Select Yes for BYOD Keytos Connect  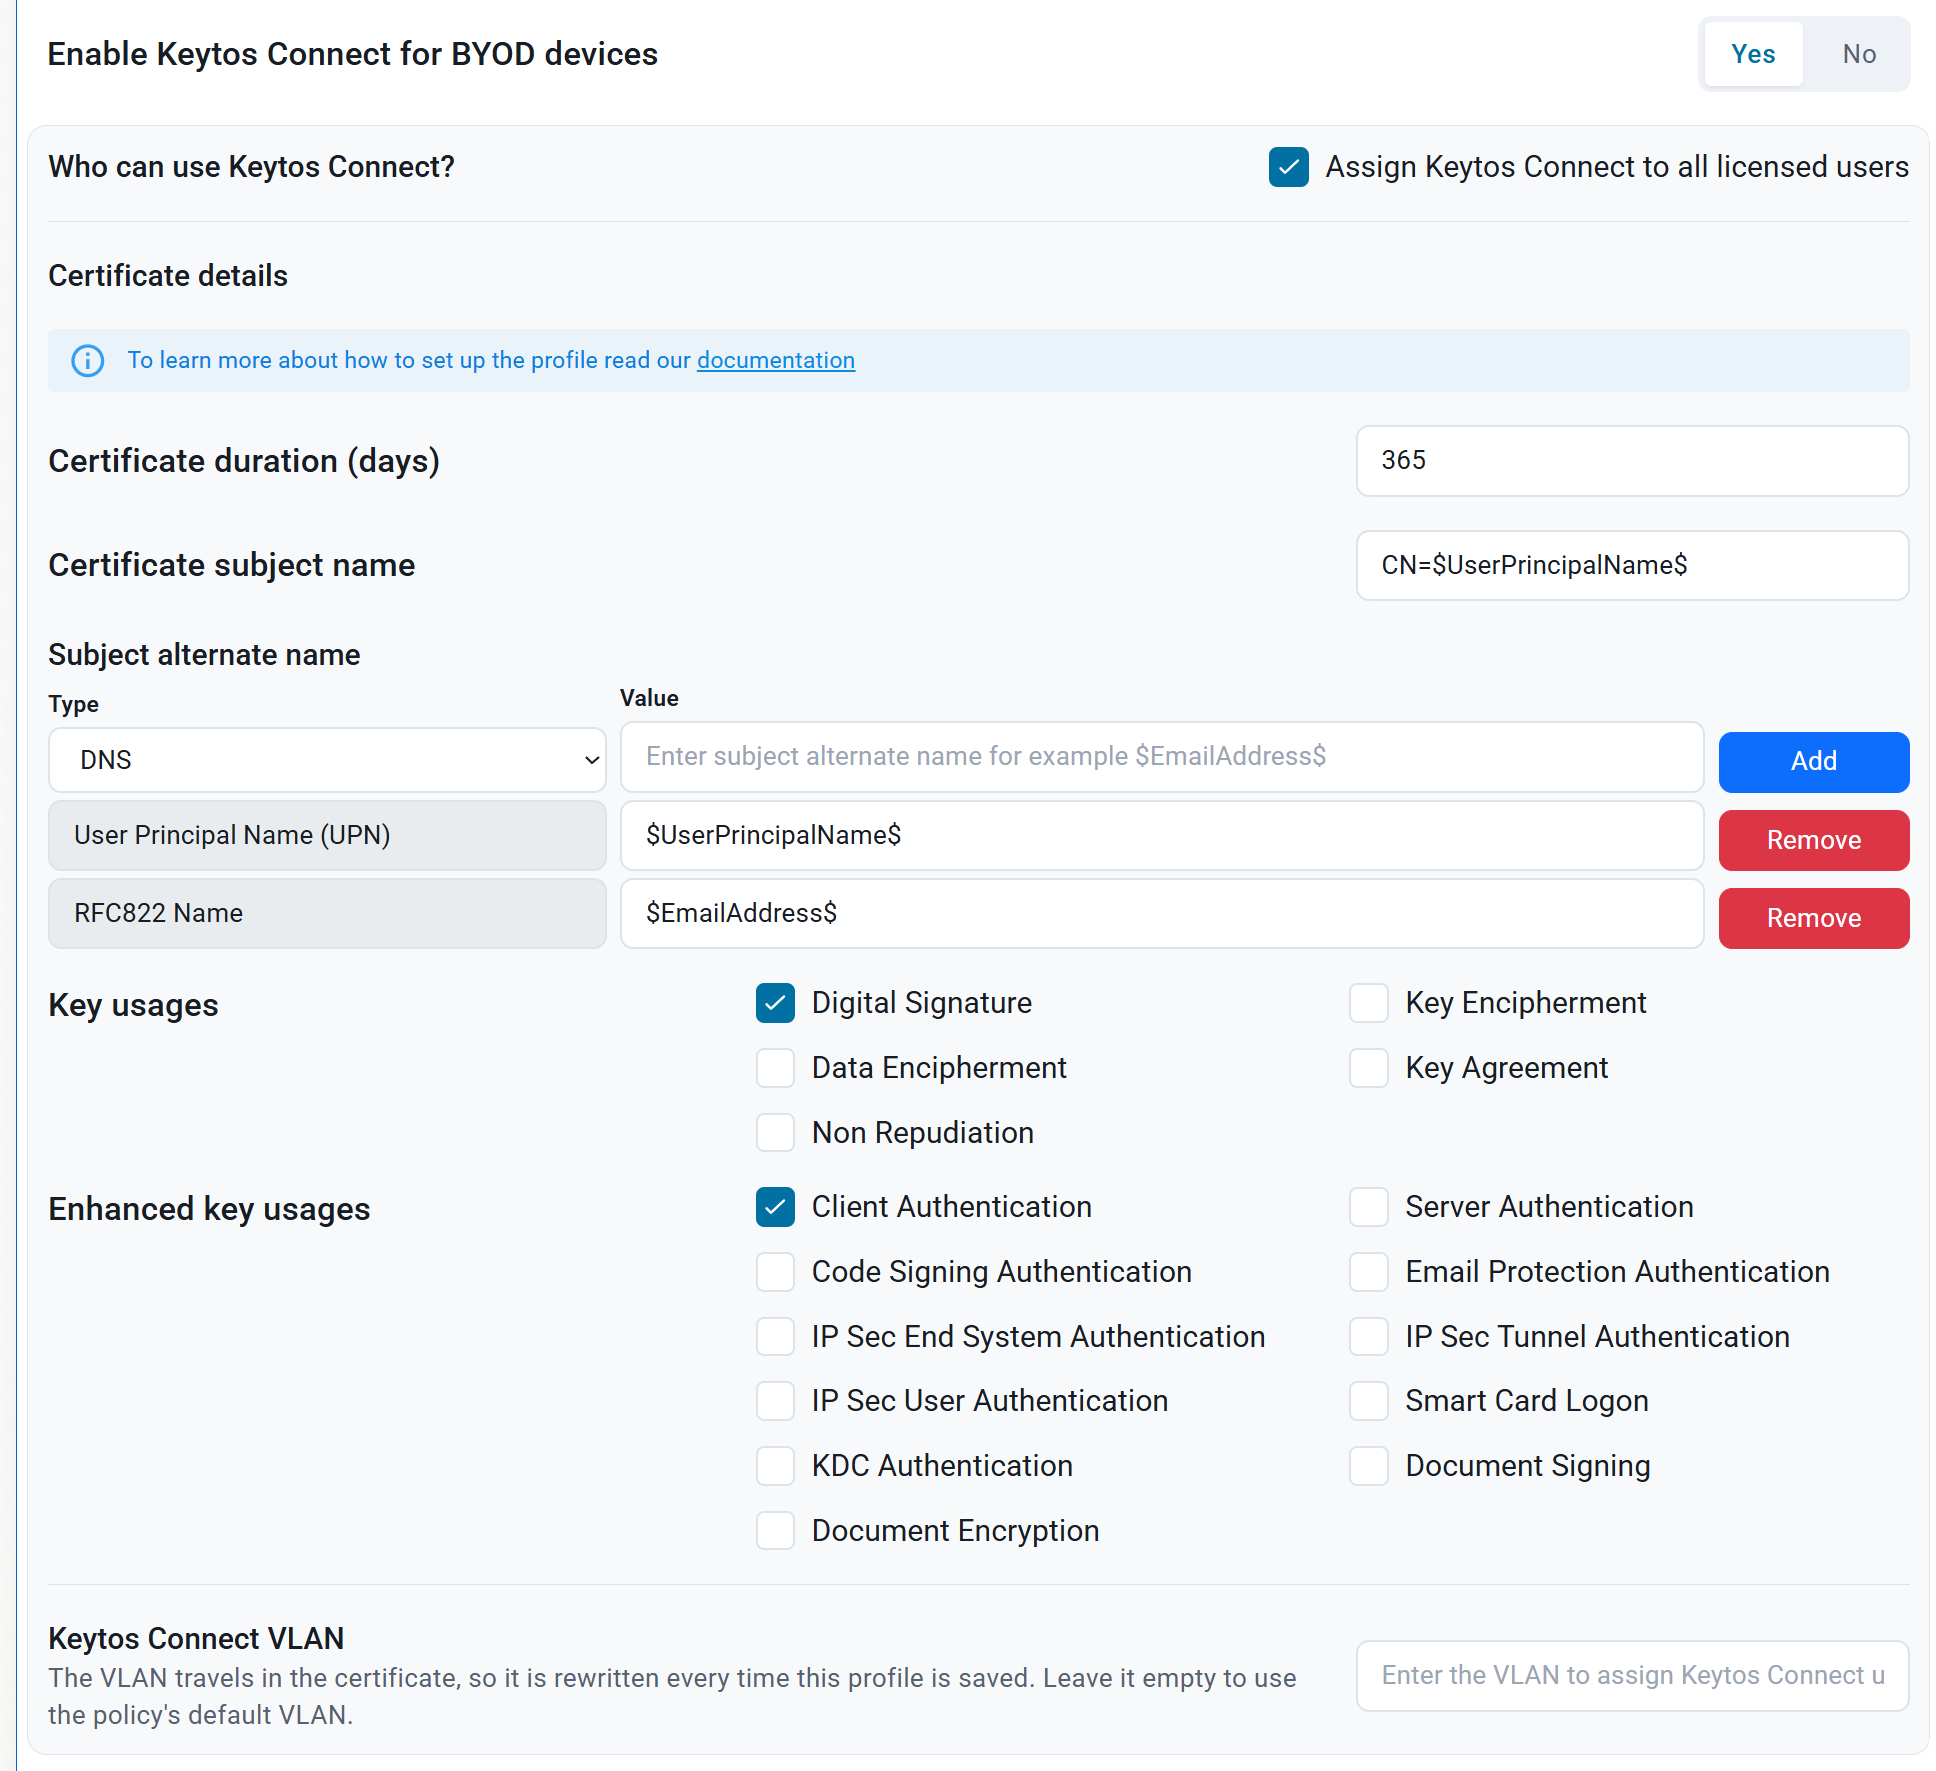click(1753, 54)
